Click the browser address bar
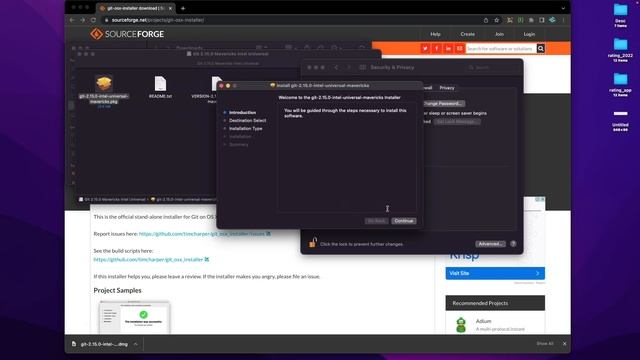 [x=292, y=20]
